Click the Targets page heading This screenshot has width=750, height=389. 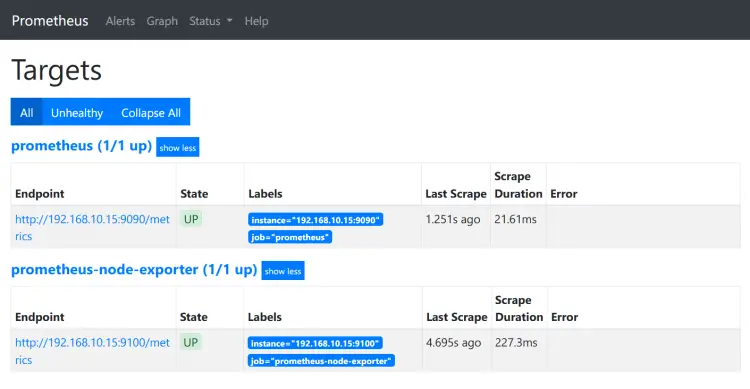click(x=56, y=70)
